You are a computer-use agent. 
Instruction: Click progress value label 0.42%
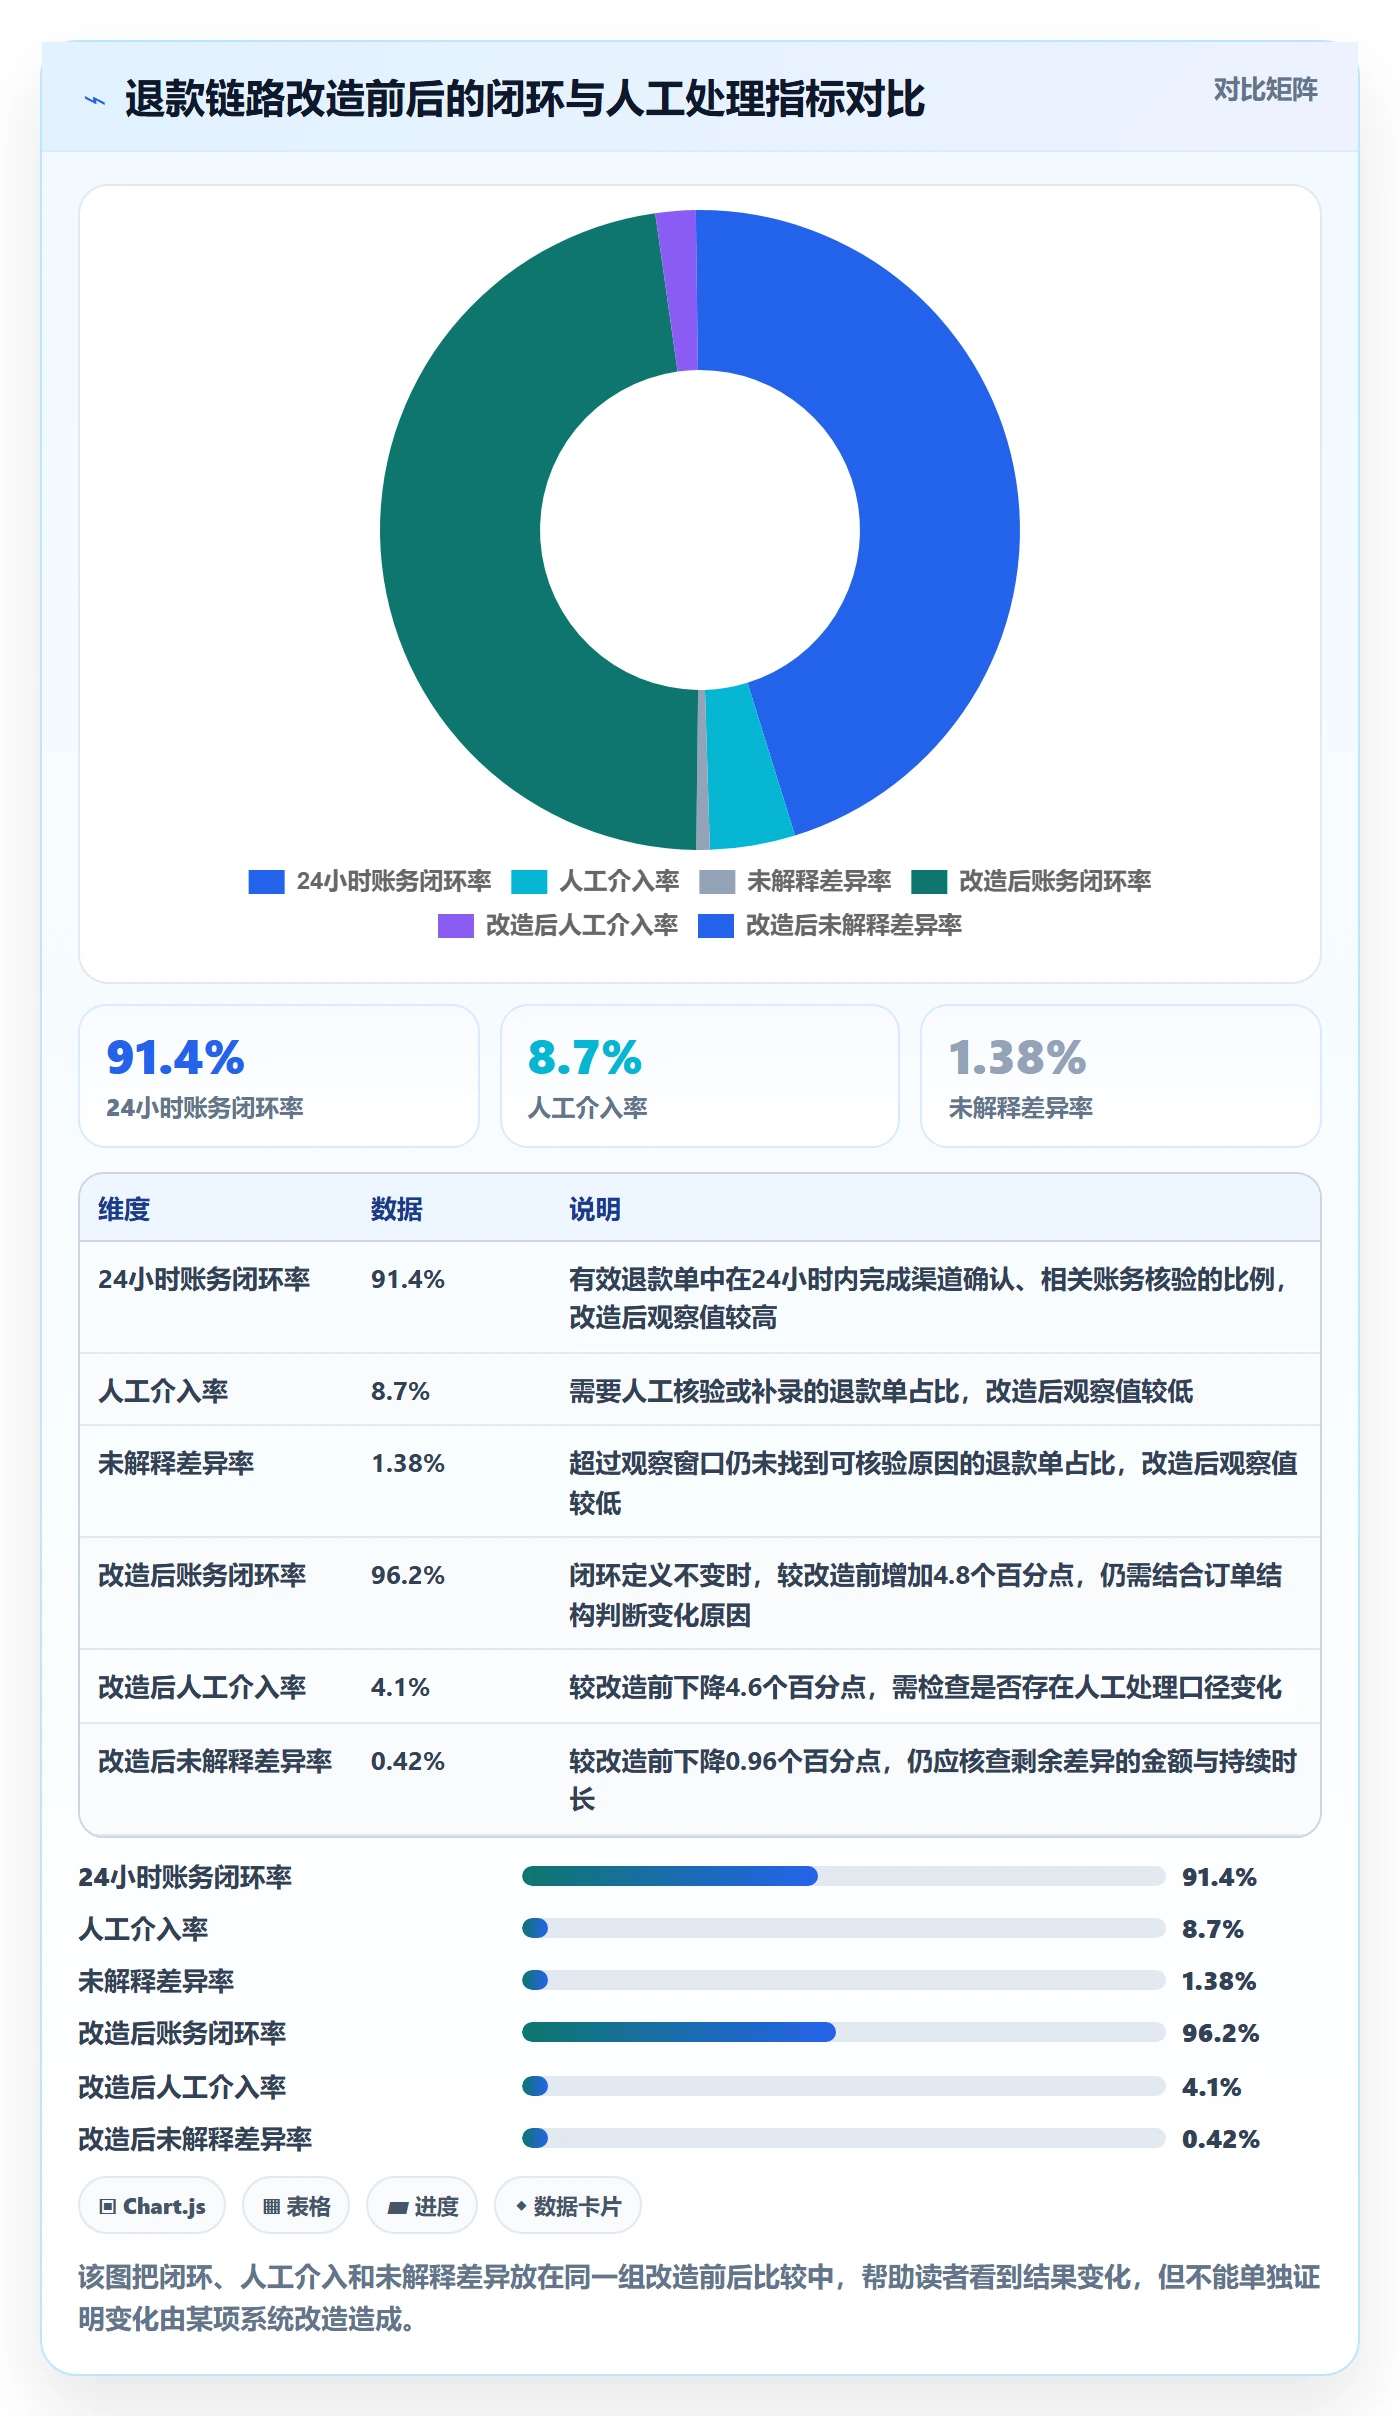coord(1220,2139)
